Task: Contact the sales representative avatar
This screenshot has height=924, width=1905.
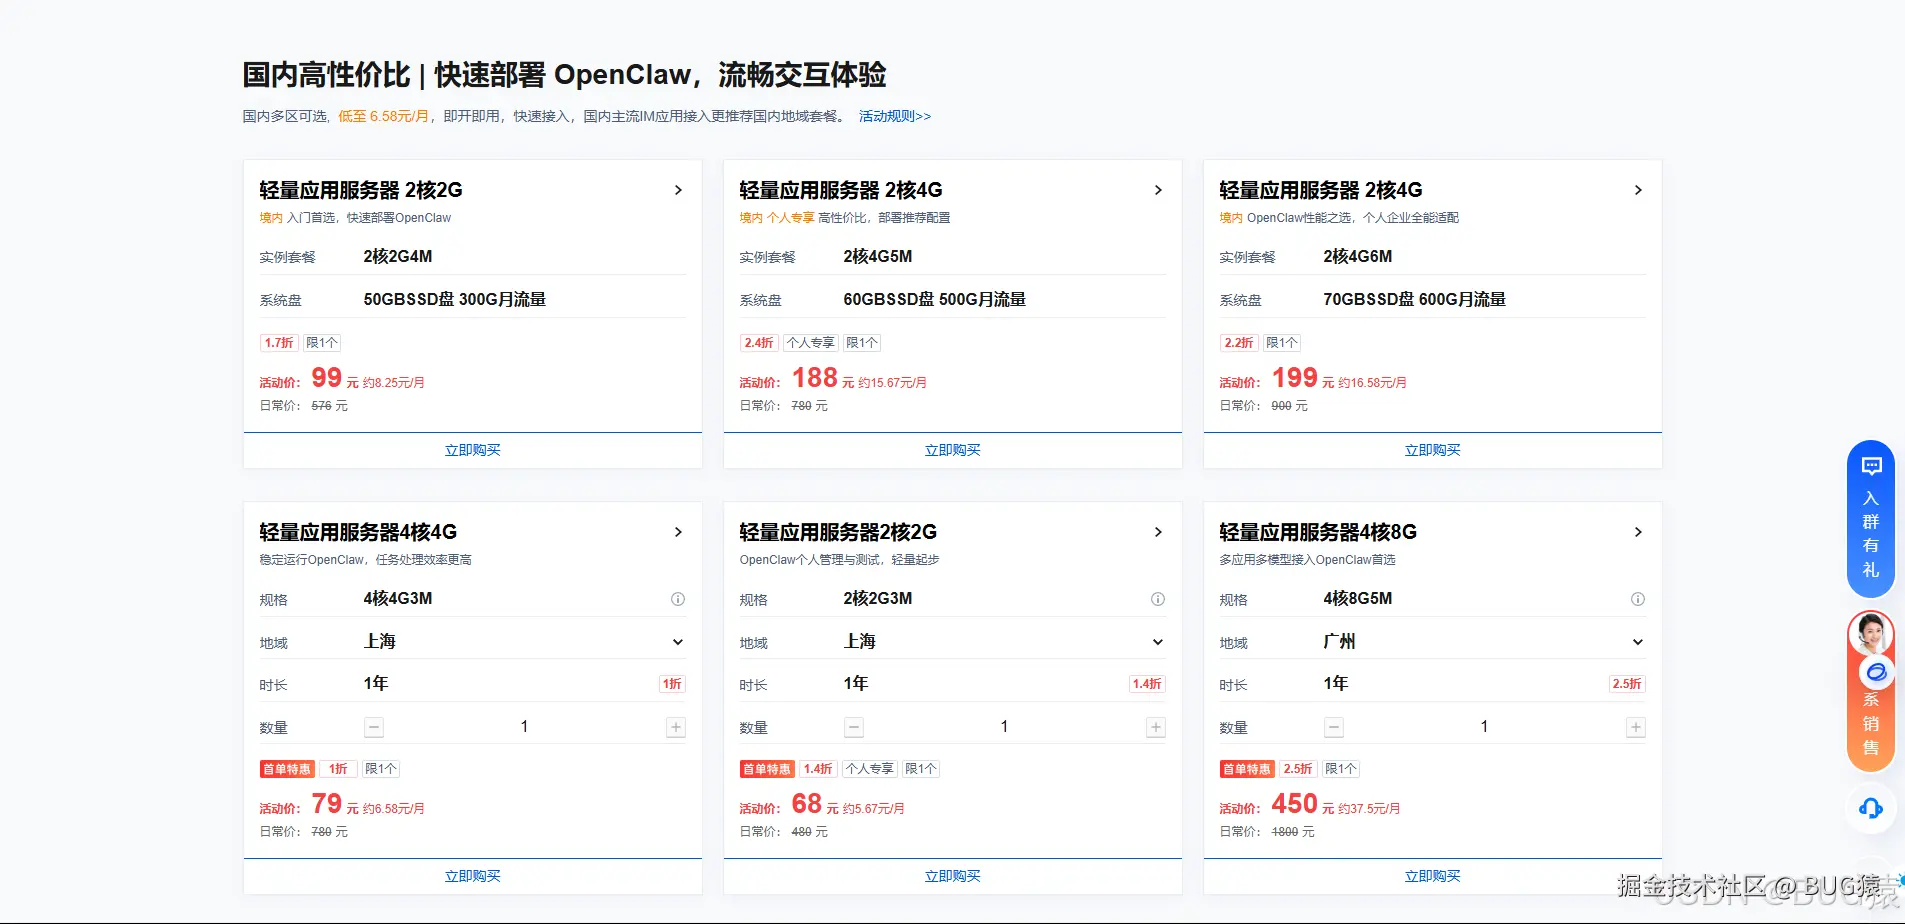Action: point(1871,634)
